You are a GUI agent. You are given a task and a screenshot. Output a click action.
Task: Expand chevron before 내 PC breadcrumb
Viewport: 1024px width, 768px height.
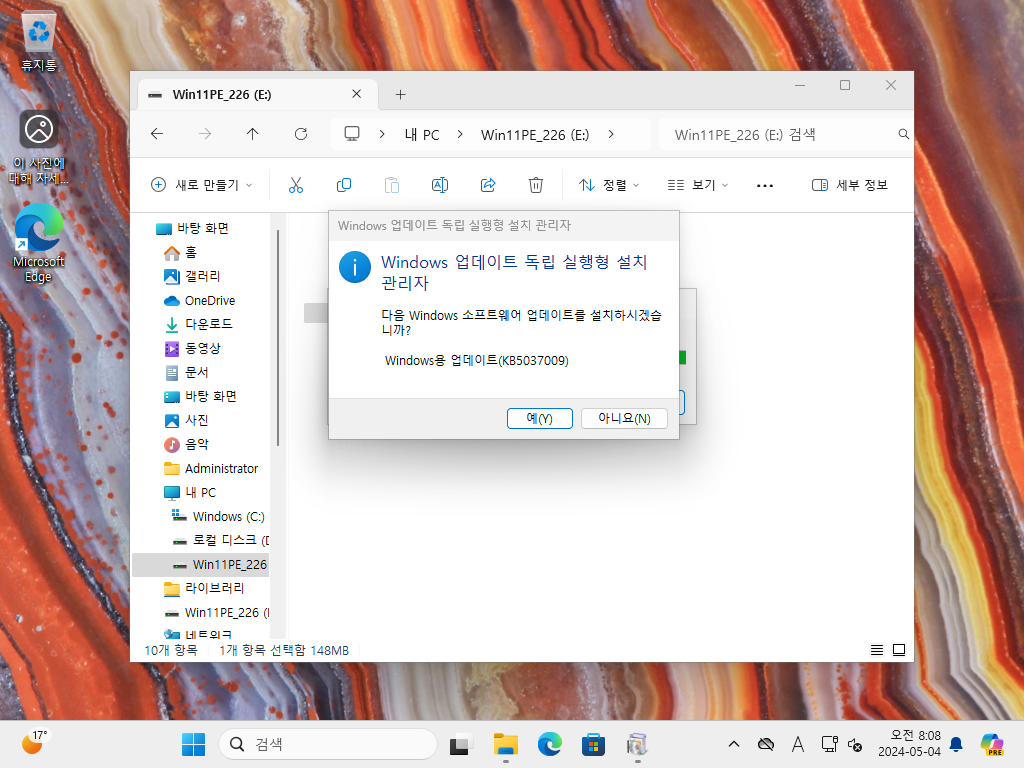tap(382, 135)
